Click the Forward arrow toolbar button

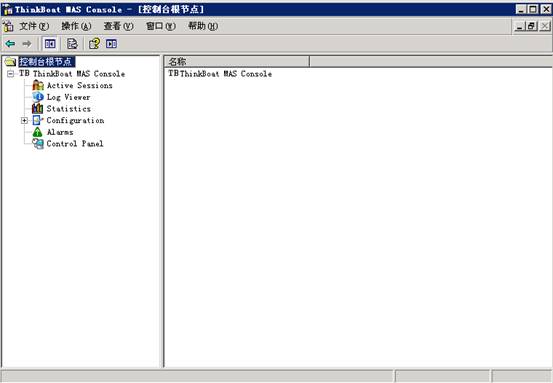pyautogui.click(x=27, y=44)
